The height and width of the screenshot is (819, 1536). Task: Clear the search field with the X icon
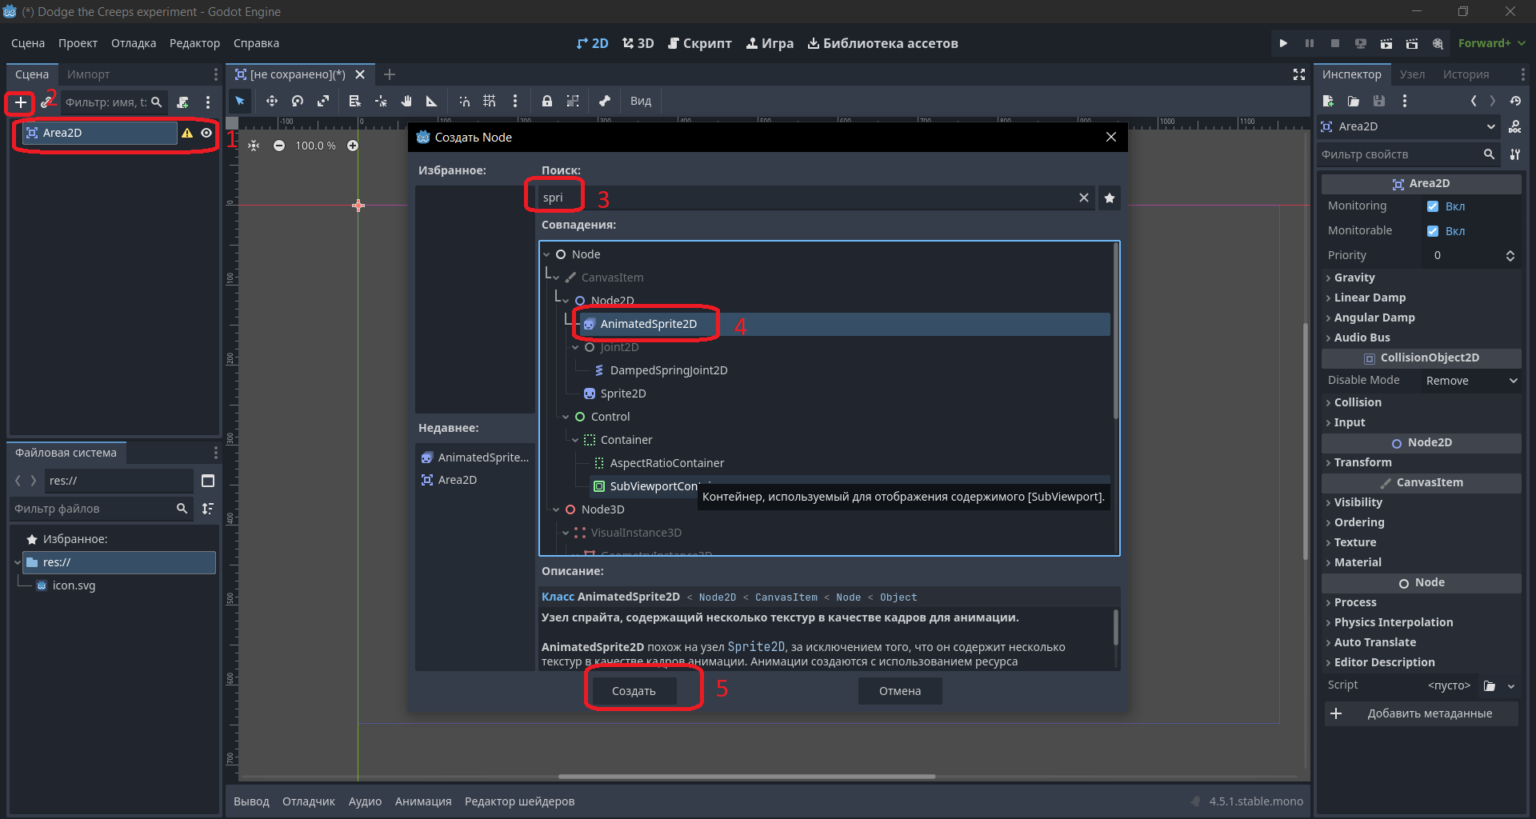tap(1083, 198)
